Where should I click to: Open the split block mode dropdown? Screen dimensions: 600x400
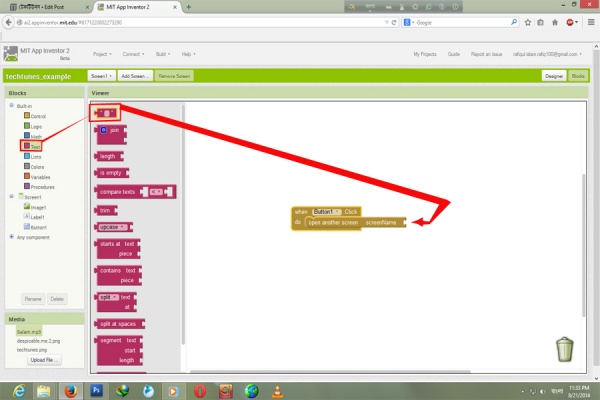pos(109,297)
